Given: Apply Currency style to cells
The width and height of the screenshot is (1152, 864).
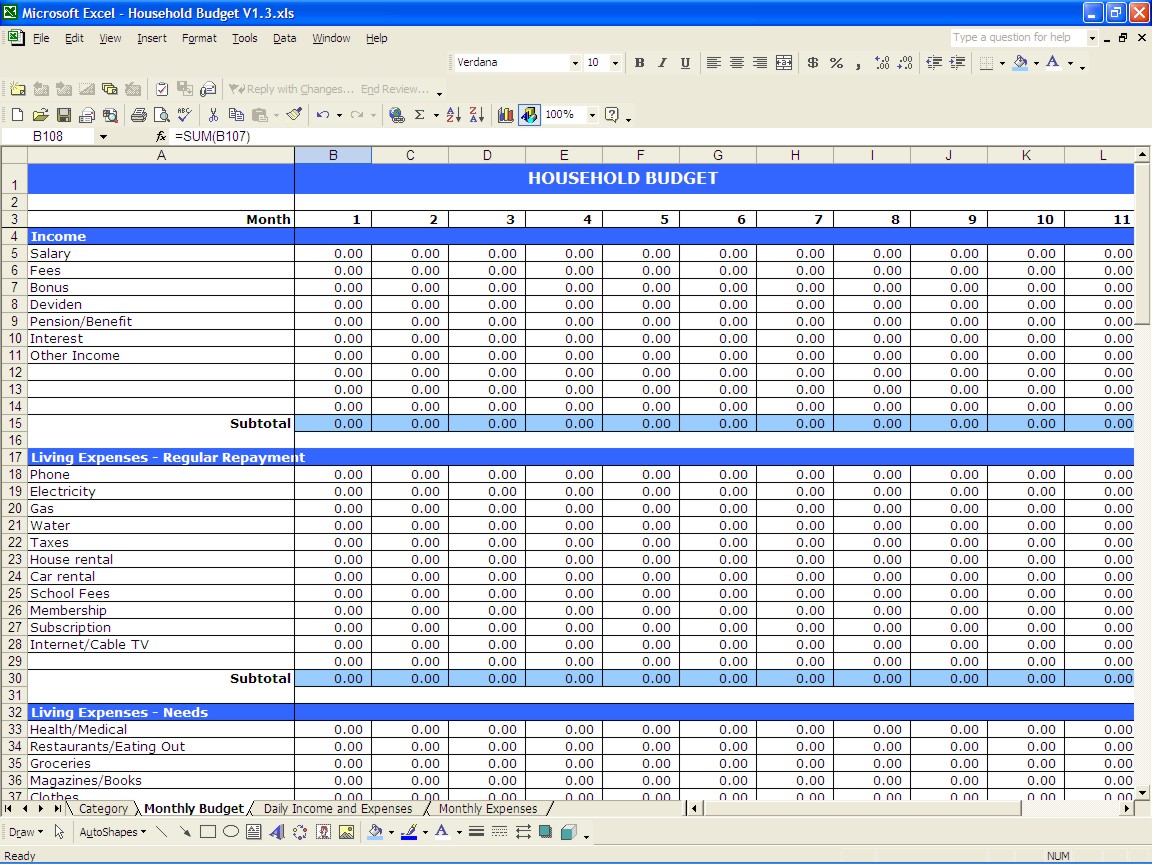Looking at the screenshot, I should [x=812, y=62].
